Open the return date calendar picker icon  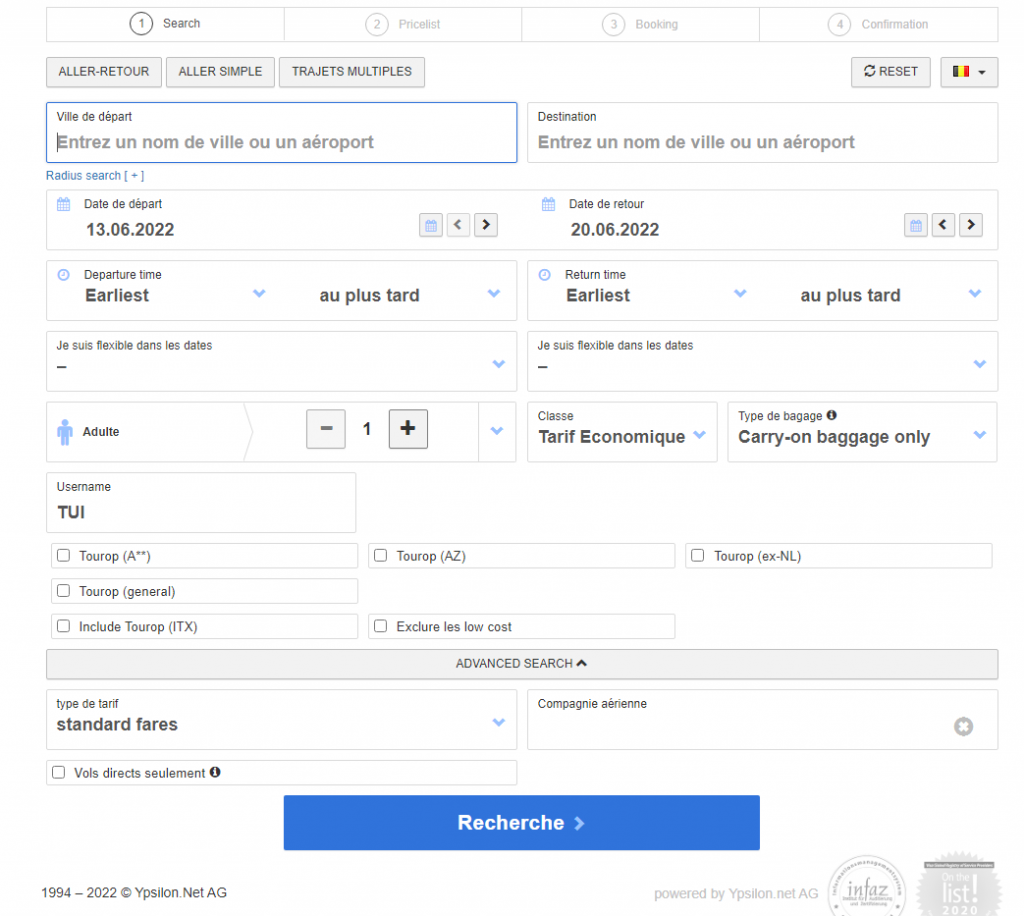point(916,225)
